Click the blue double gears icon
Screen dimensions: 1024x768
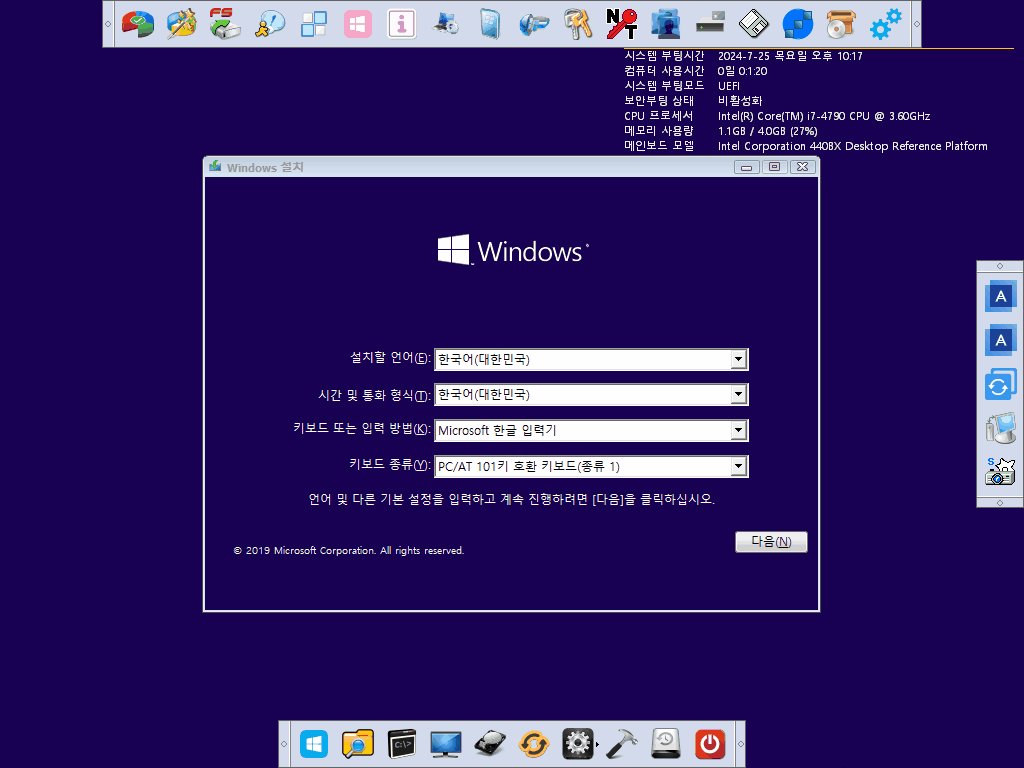pos(886,24)
